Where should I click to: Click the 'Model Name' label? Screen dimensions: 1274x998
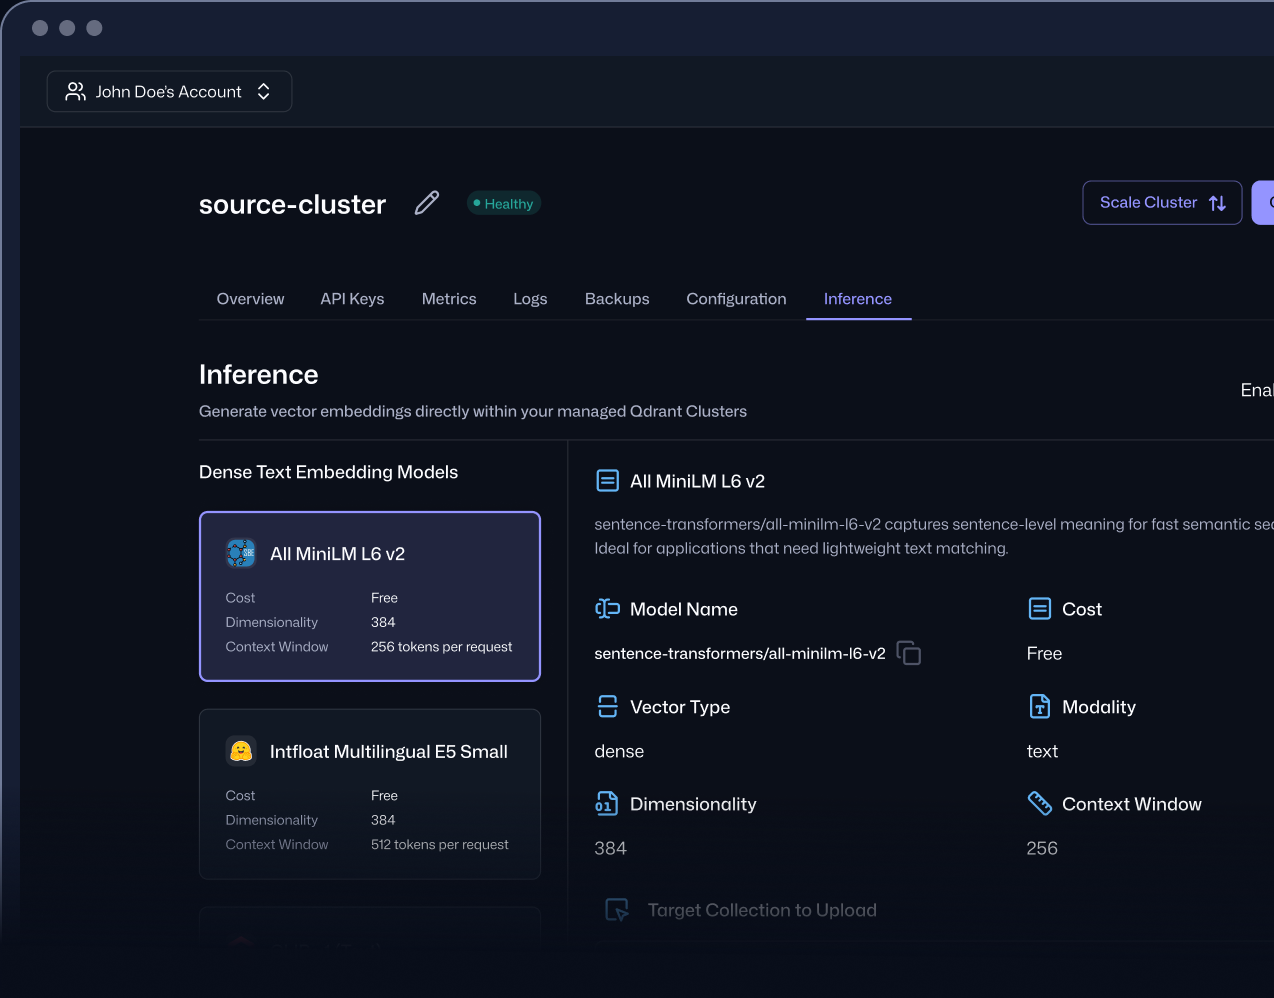tap(684, 609)
